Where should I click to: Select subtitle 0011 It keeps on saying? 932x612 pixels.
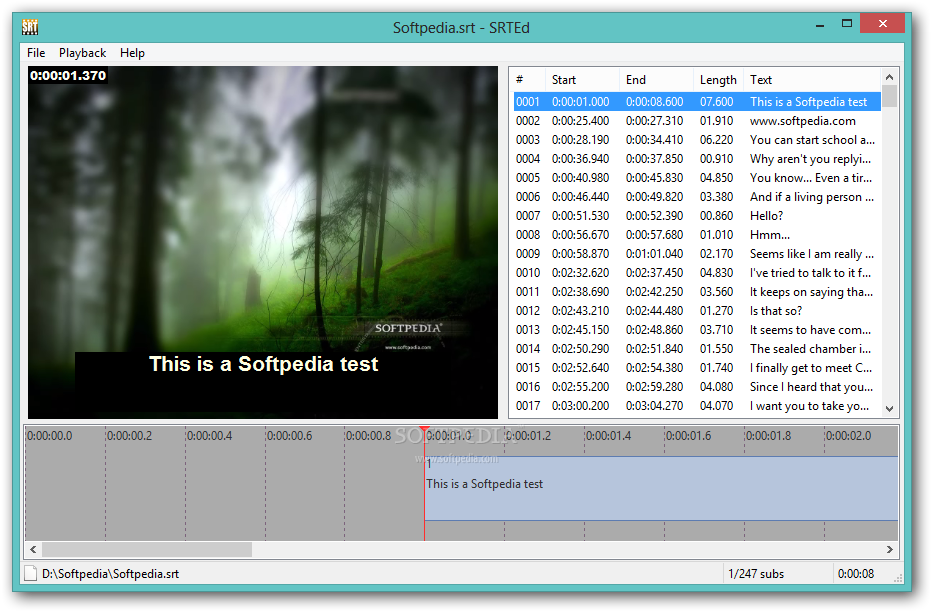click(x=697, y=292)
